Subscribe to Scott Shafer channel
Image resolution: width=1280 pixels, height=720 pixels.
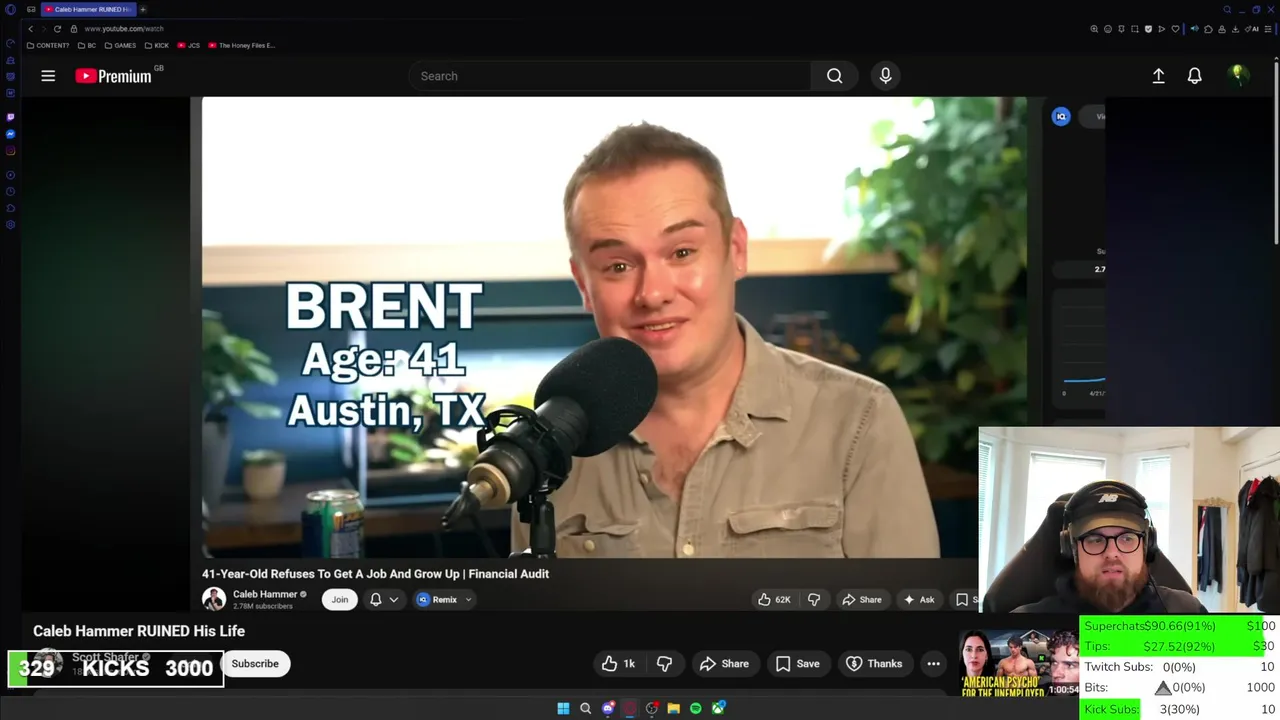[255, 664]
